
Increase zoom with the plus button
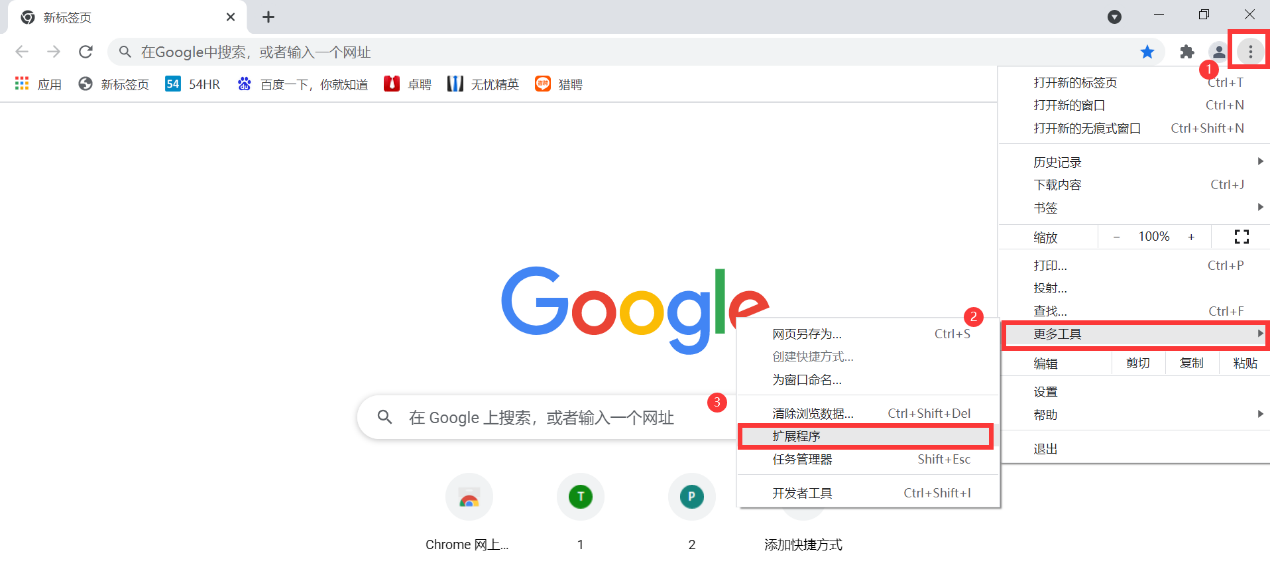[x=1191, y=237]
